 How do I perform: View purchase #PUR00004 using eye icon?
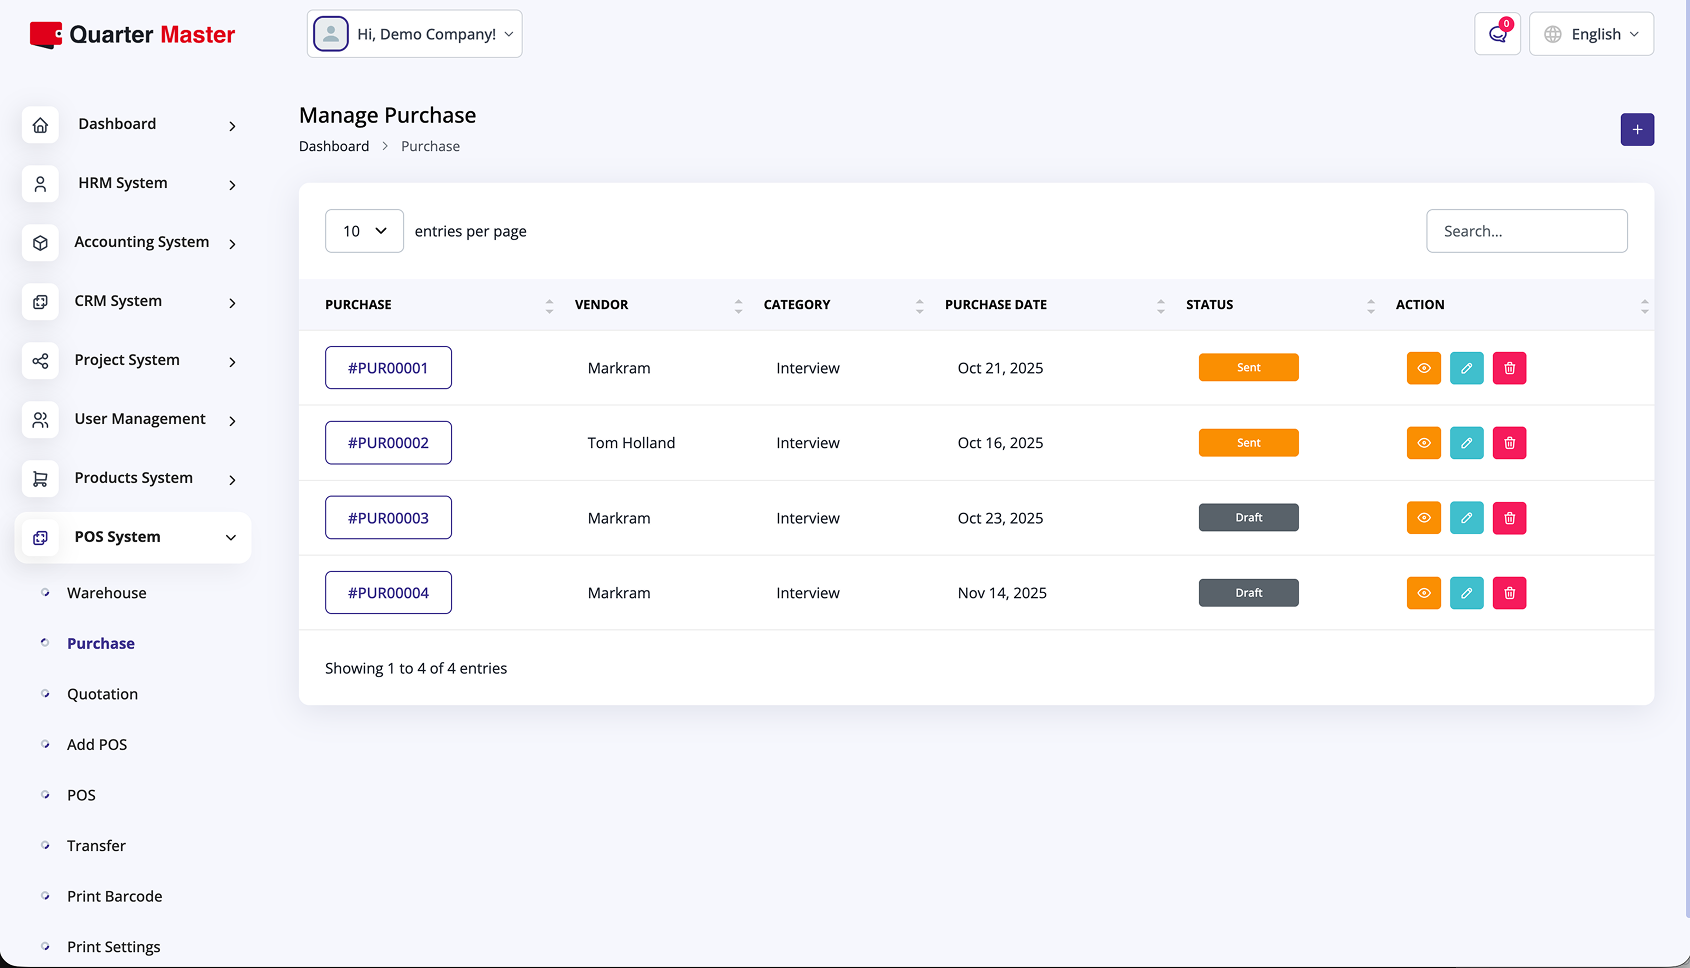point(1423,593)
